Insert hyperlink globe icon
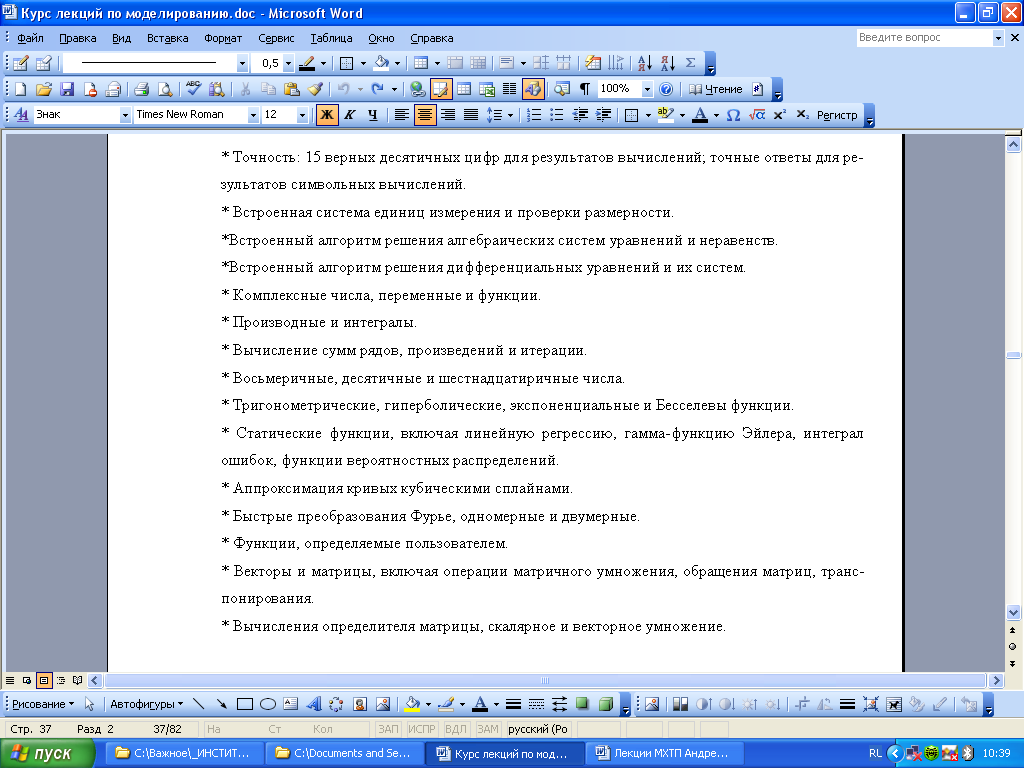The width and height of the screenshot is (1024, 768). pos(418,89)
